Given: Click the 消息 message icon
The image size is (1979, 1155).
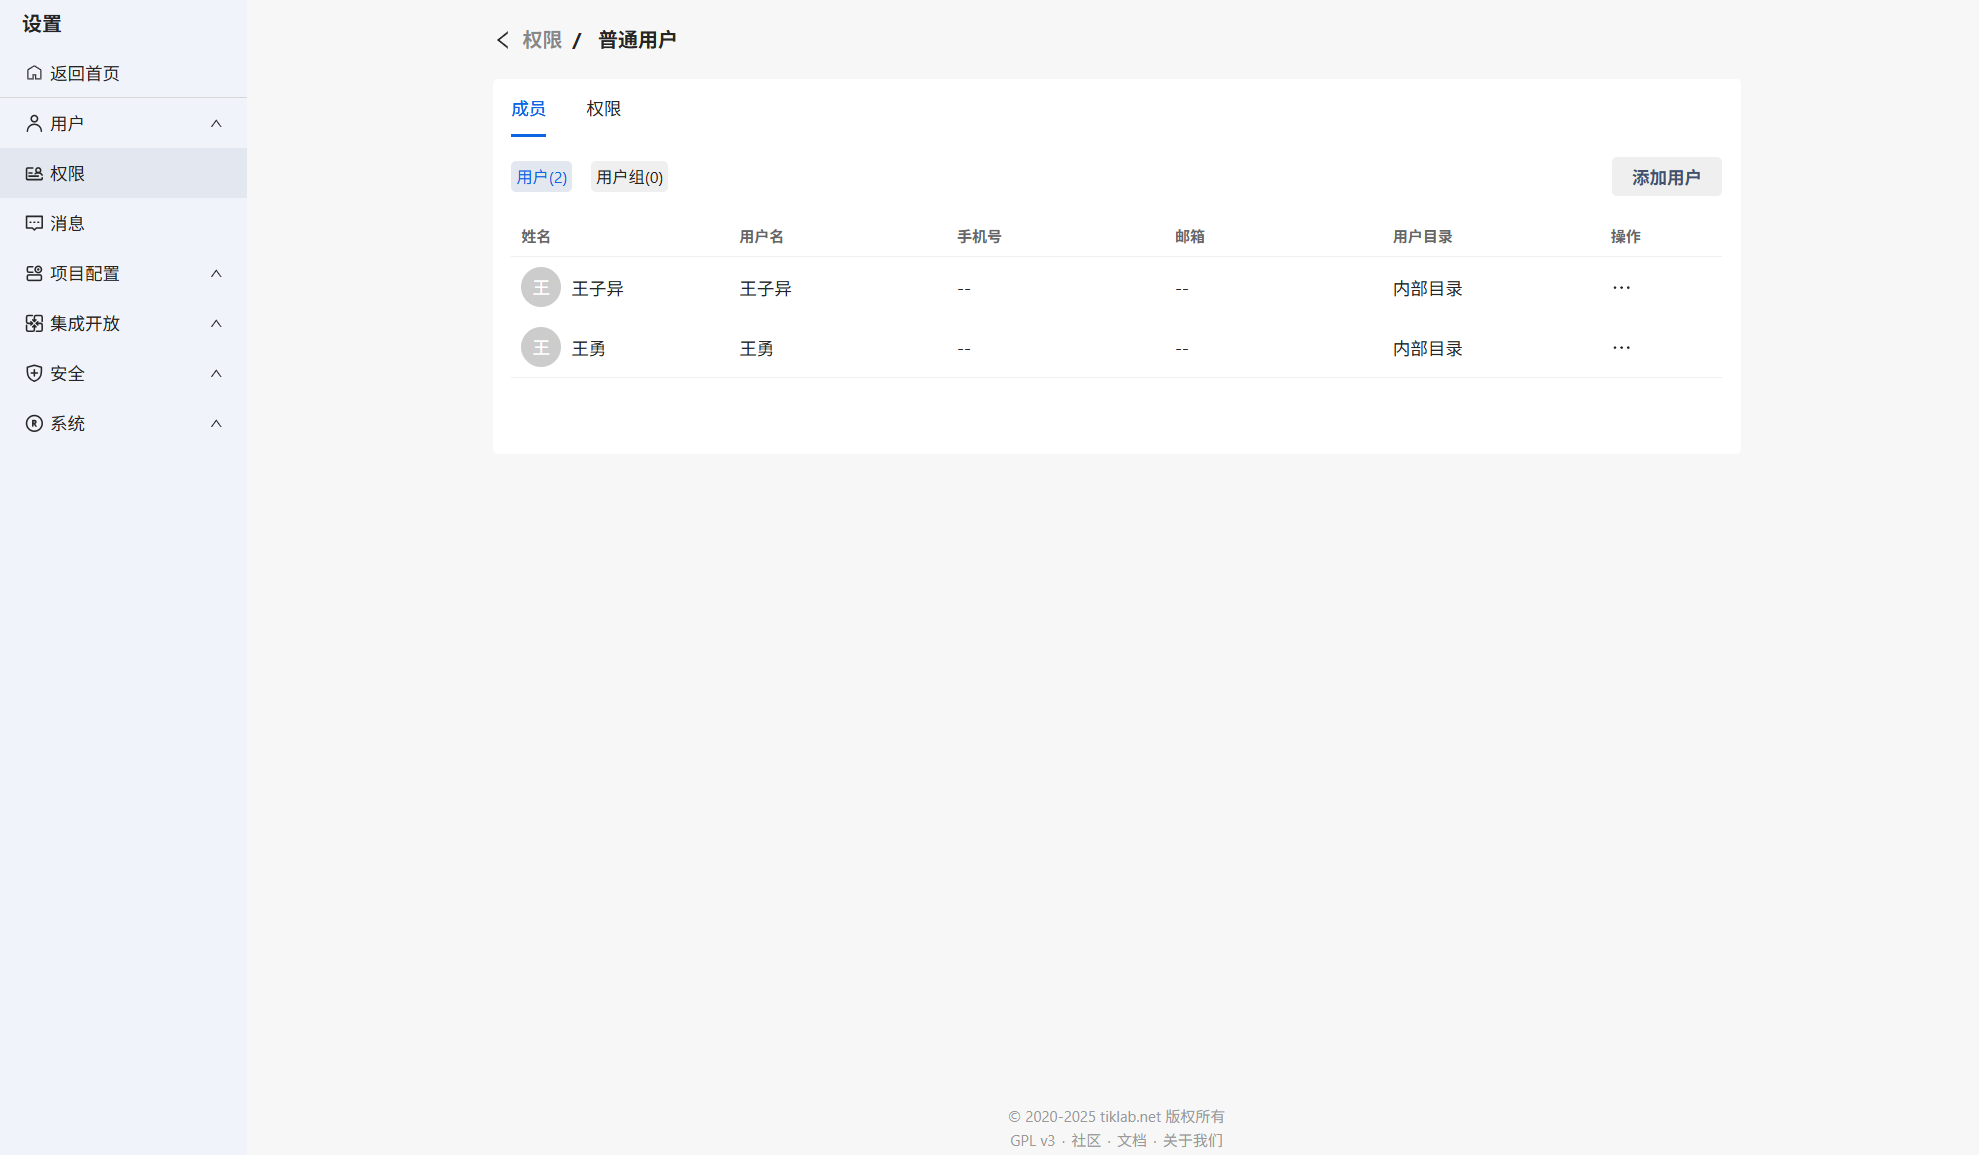Looking at the screenshot, I should click(34, 223).
